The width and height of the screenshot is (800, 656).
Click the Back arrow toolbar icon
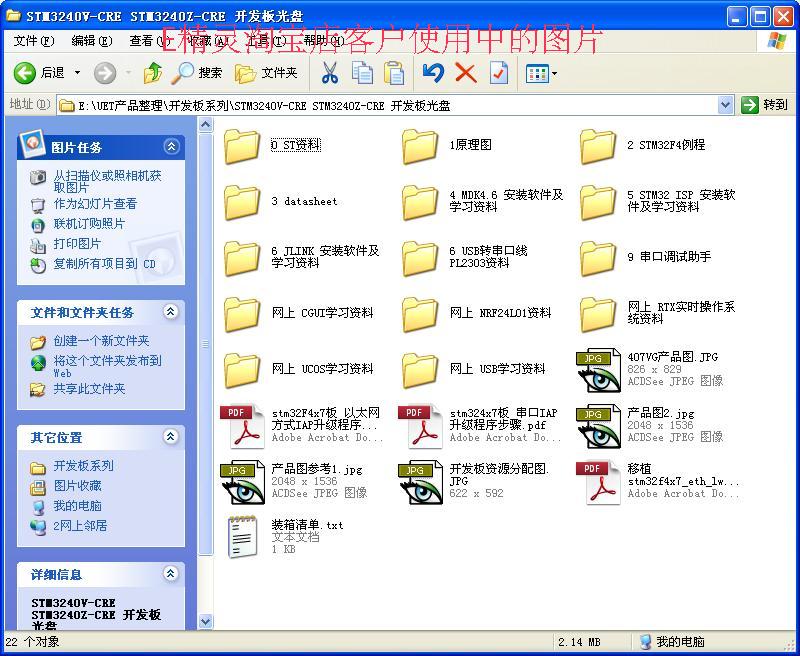tap(24, 73)
